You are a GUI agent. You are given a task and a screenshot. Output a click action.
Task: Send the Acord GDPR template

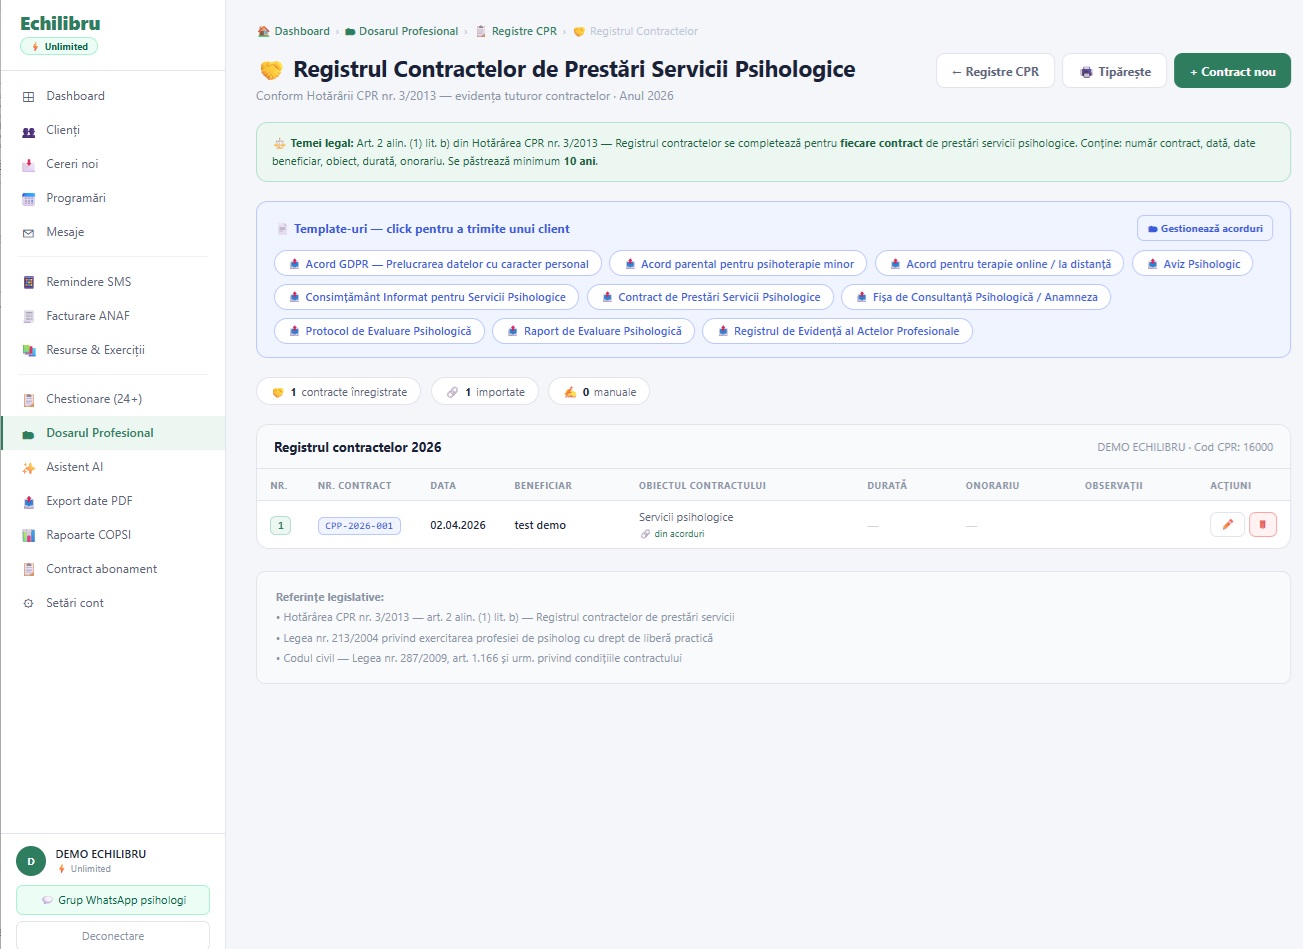(436, 263)
